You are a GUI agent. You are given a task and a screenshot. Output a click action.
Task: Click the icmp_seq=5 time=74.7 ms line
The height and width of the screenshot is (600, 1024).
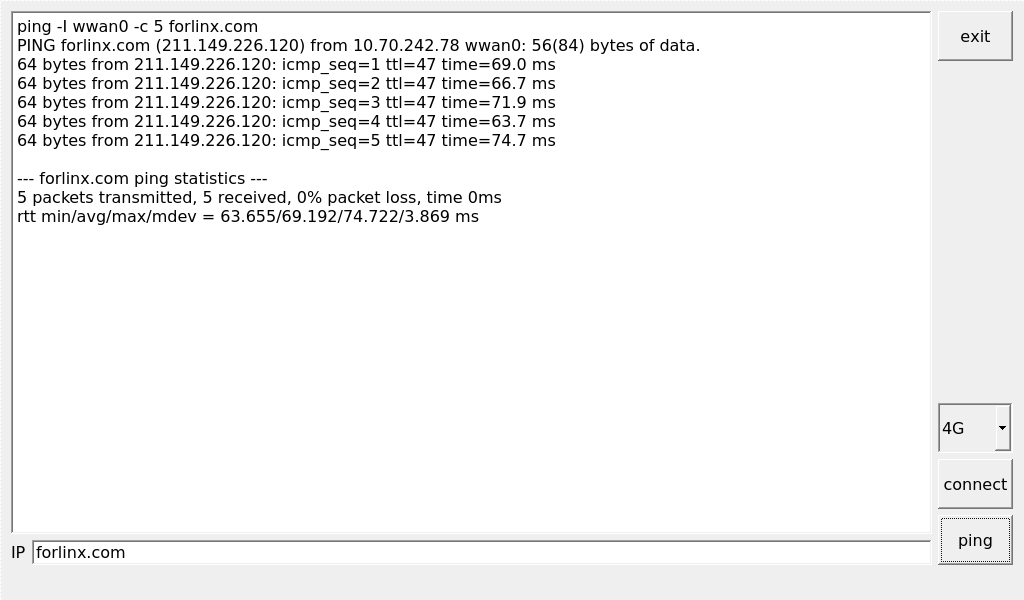(x=286, y=140)
